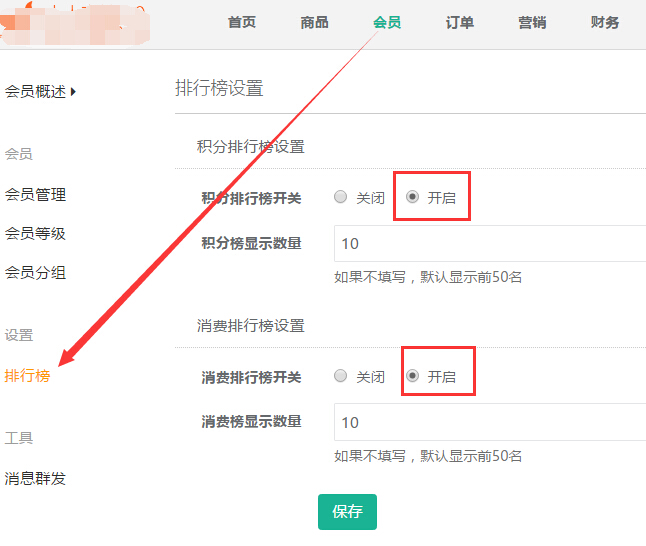646x546 pixels.
Task: Click the 积分榜显示数量 input field
Action: (490, 243)
